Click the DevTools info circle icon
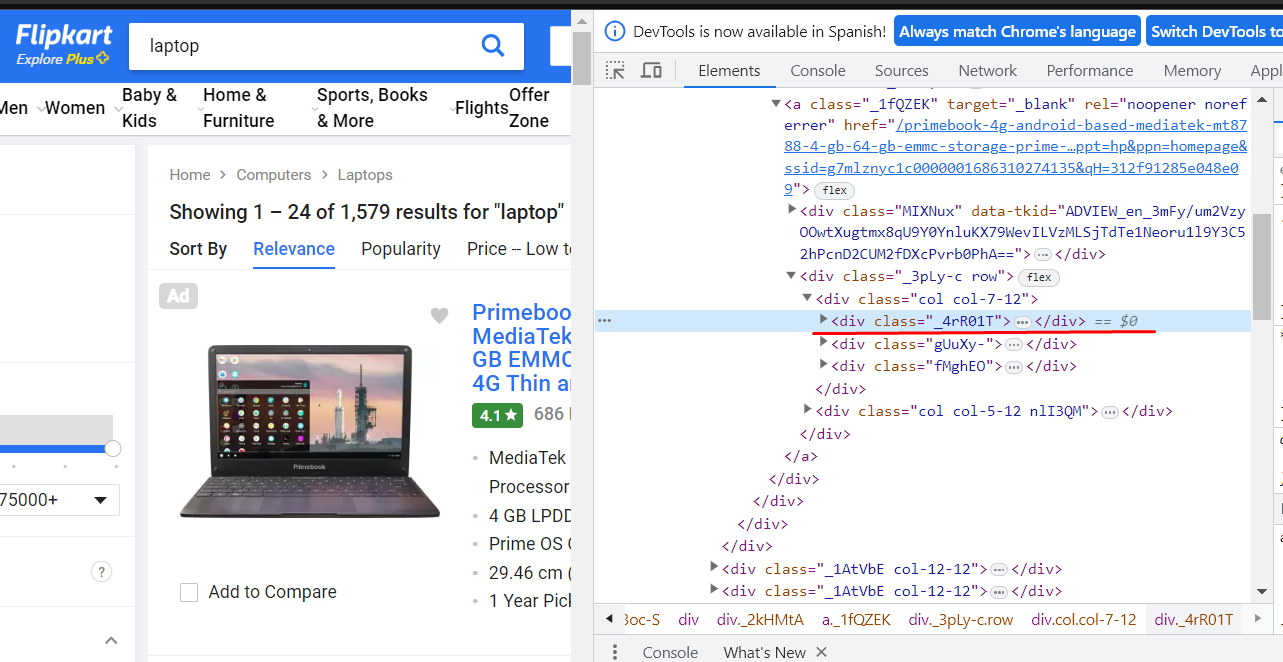 click(x=615, y=31)
